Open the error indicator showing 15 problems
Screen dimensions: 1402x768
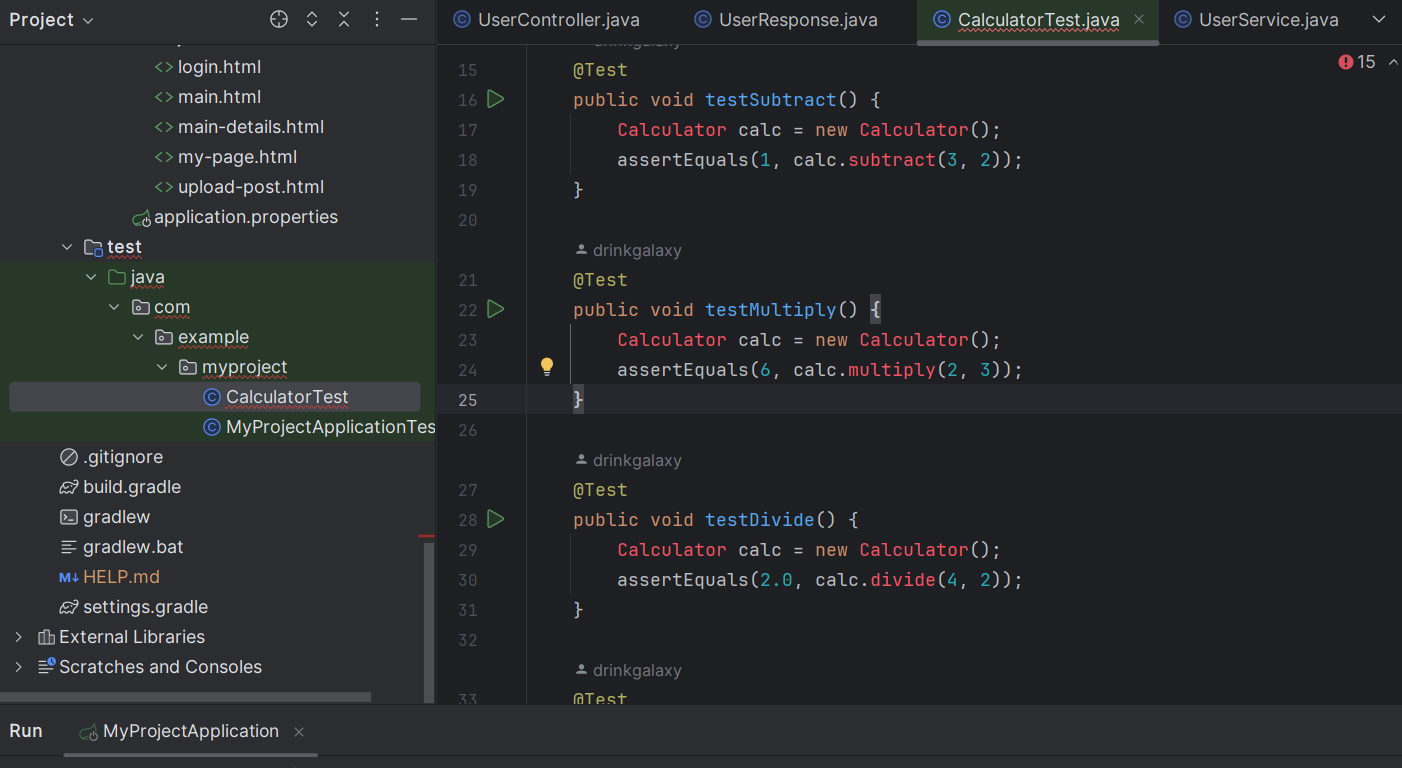[x=1357, y=62]
